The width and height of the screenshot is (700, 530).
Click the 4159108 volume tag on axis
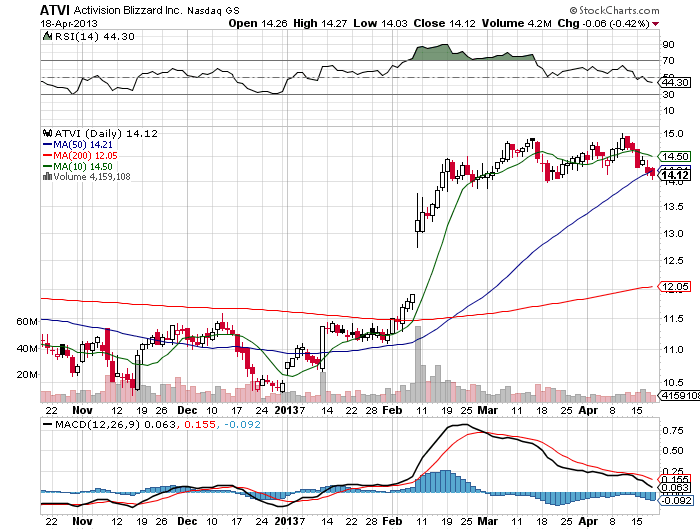click(679, 396)
